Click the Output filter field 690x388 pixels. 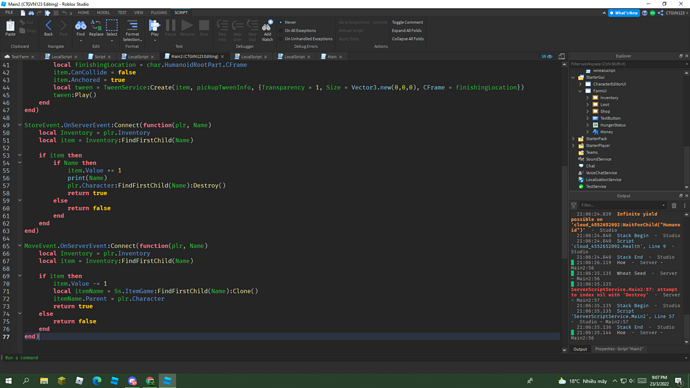click(x=622, y=205)
